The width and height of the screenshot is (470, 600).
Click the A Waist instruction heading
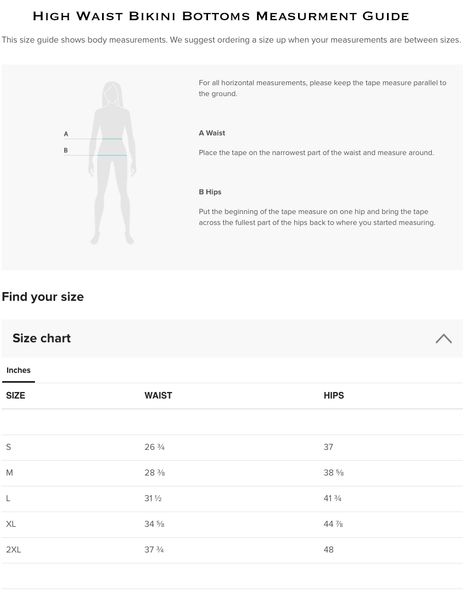coord(214,135)
